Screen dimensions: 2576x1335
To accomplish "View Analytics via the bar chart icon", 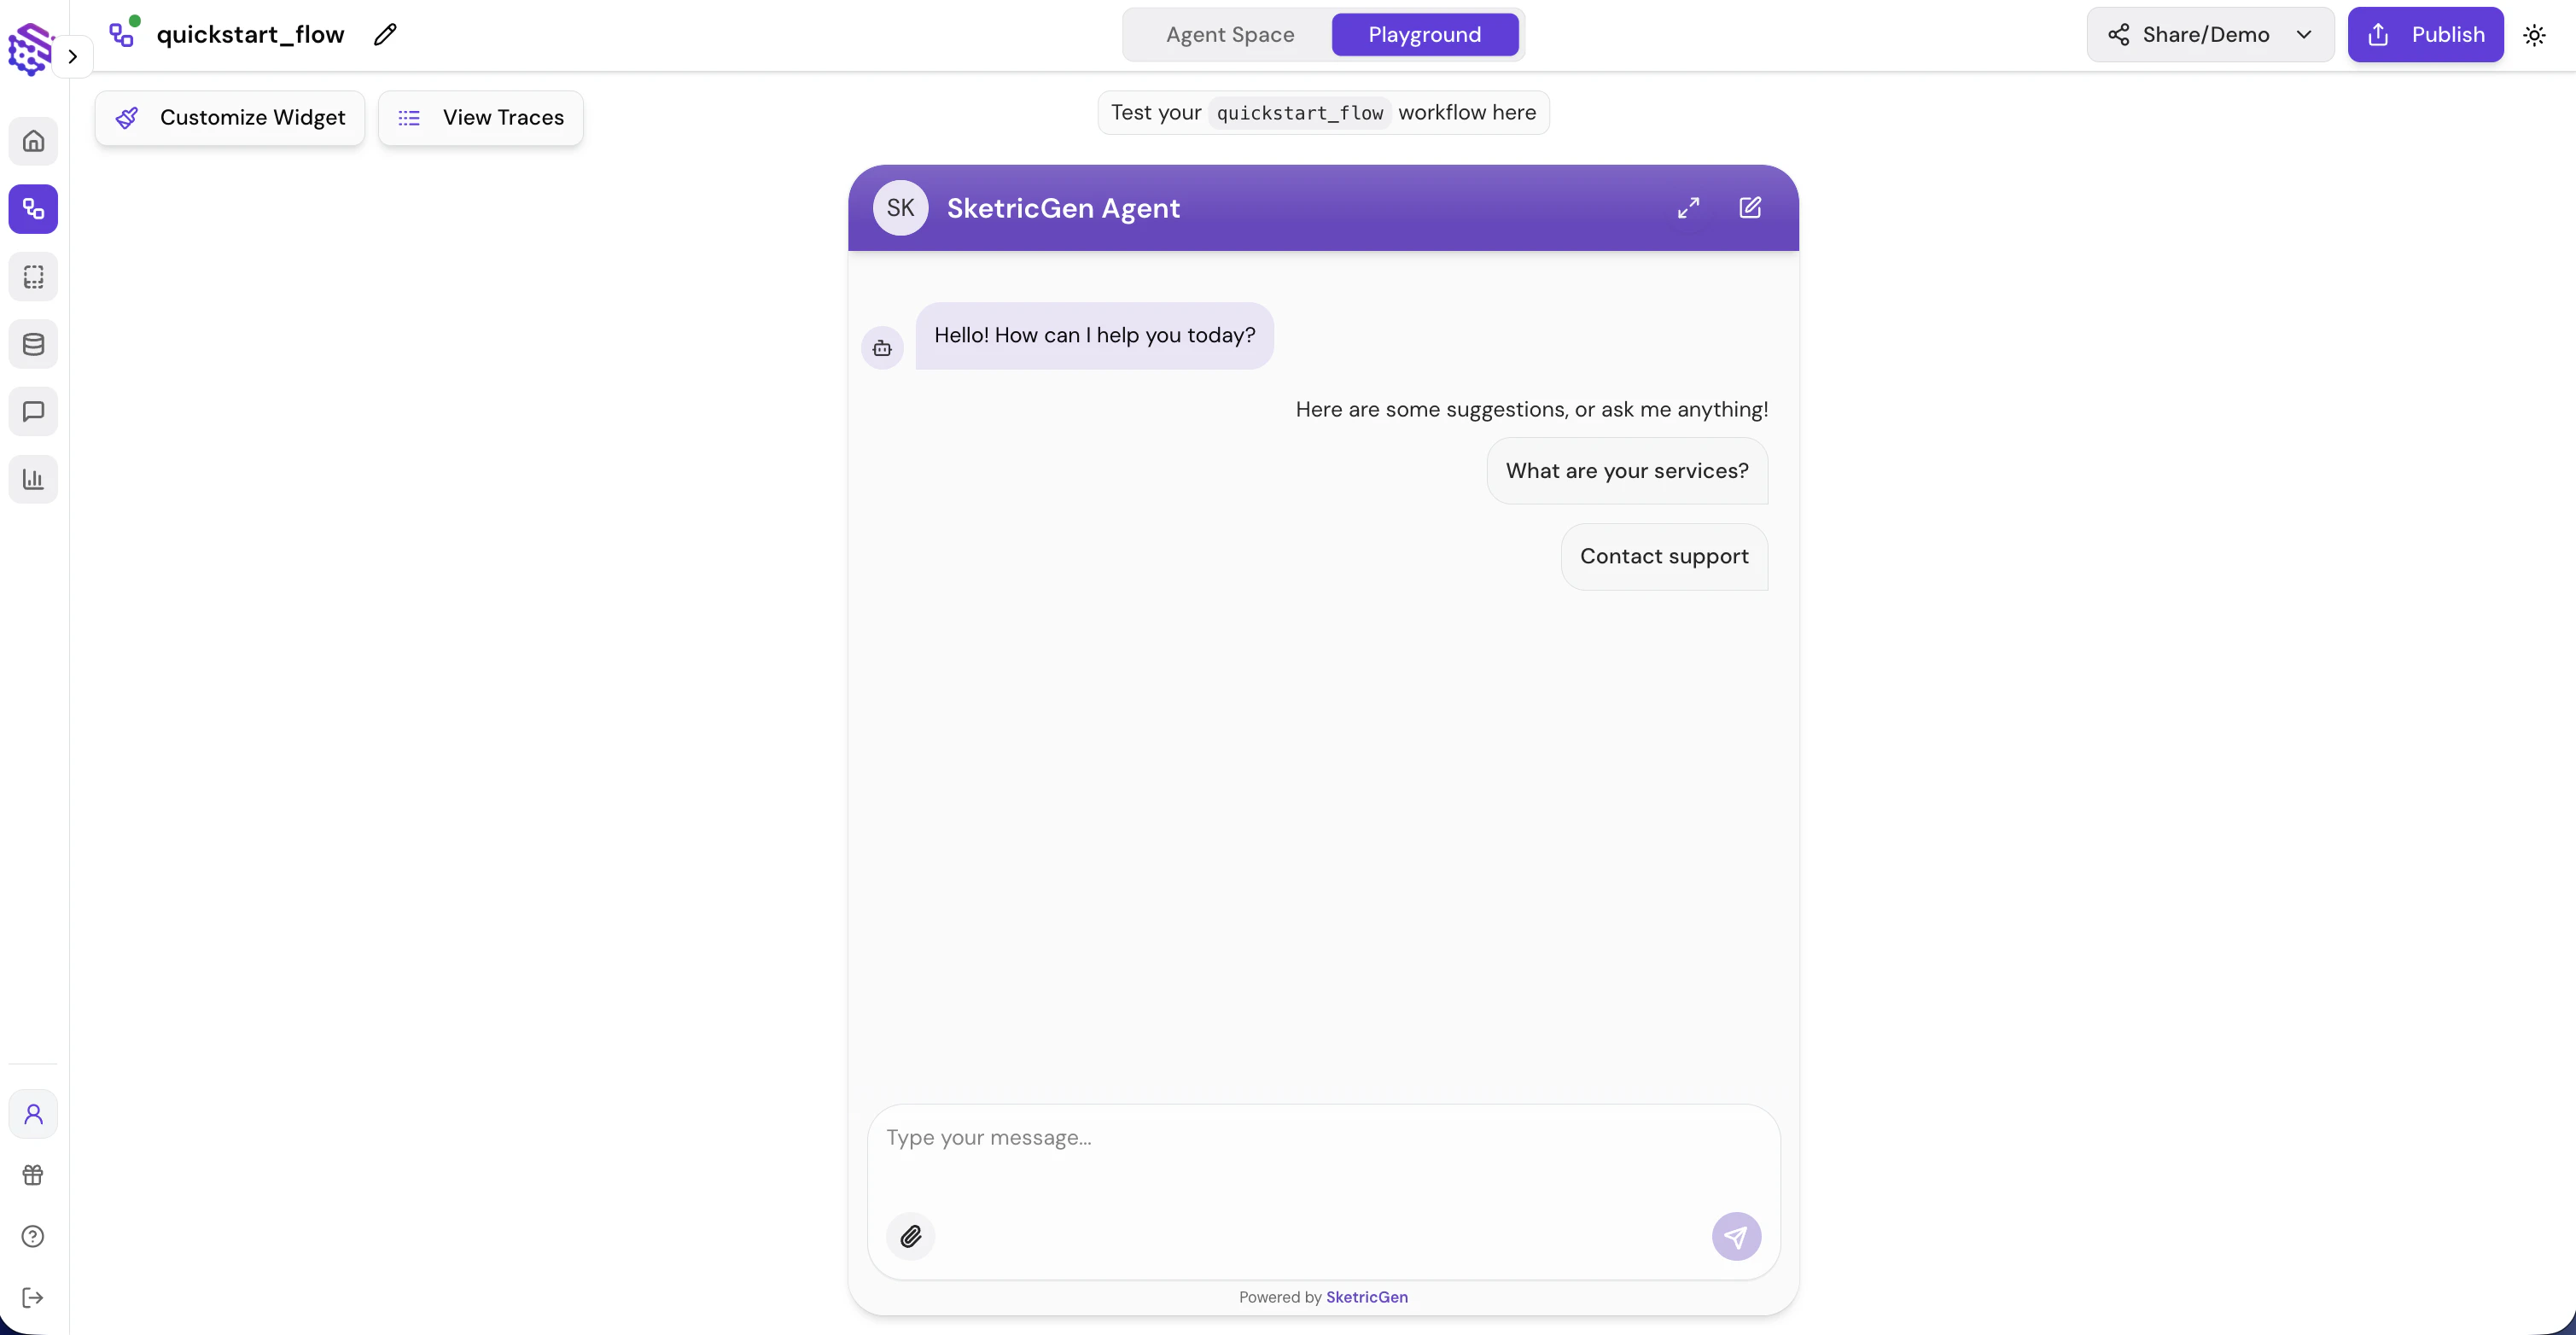I will pyautogui.click(x=33, y=479).
